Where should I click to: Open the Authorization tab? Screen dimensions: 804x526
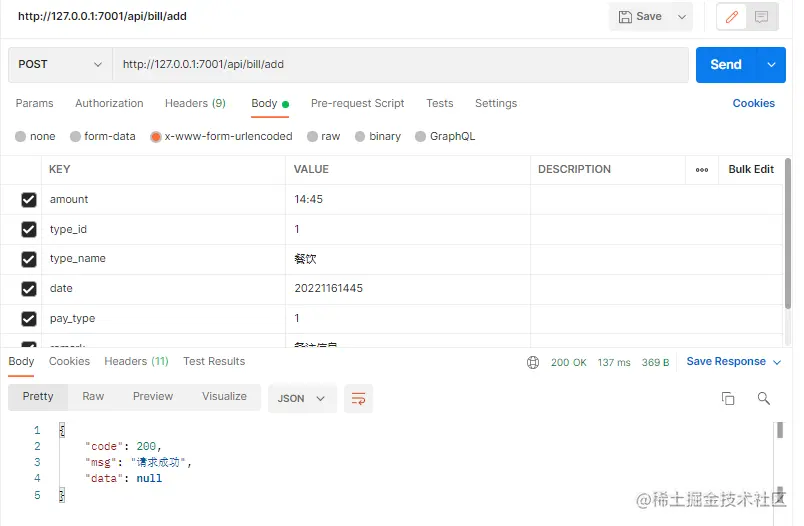click(x=109, y=103)
